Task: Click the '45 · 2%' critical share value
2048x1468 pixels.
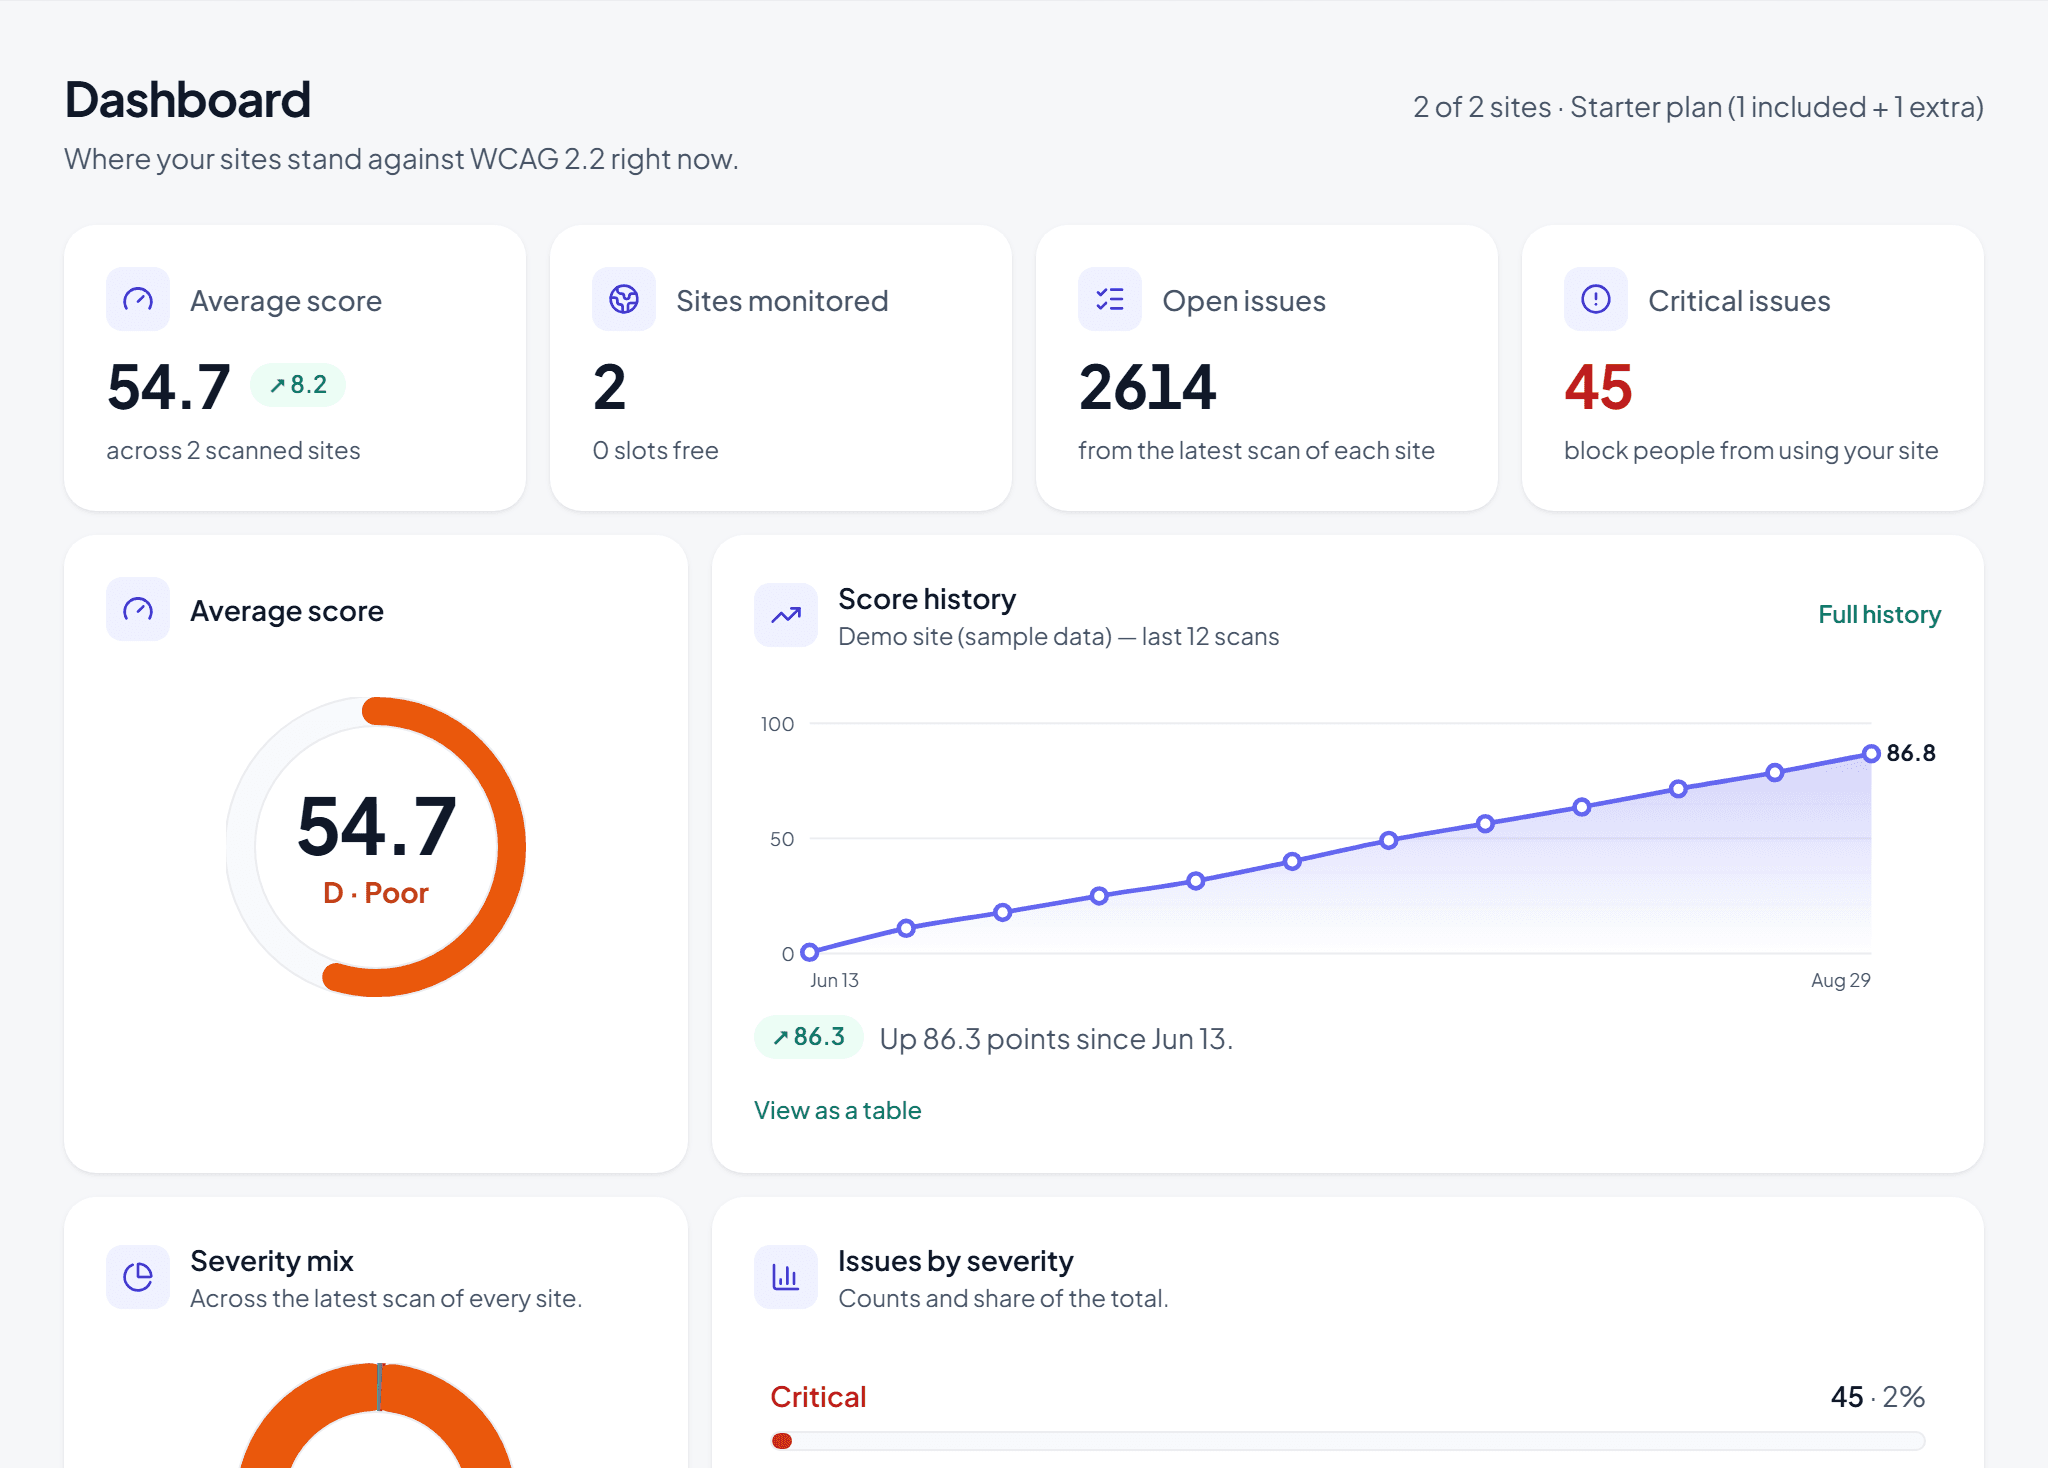Action: pos(1878,1397)
